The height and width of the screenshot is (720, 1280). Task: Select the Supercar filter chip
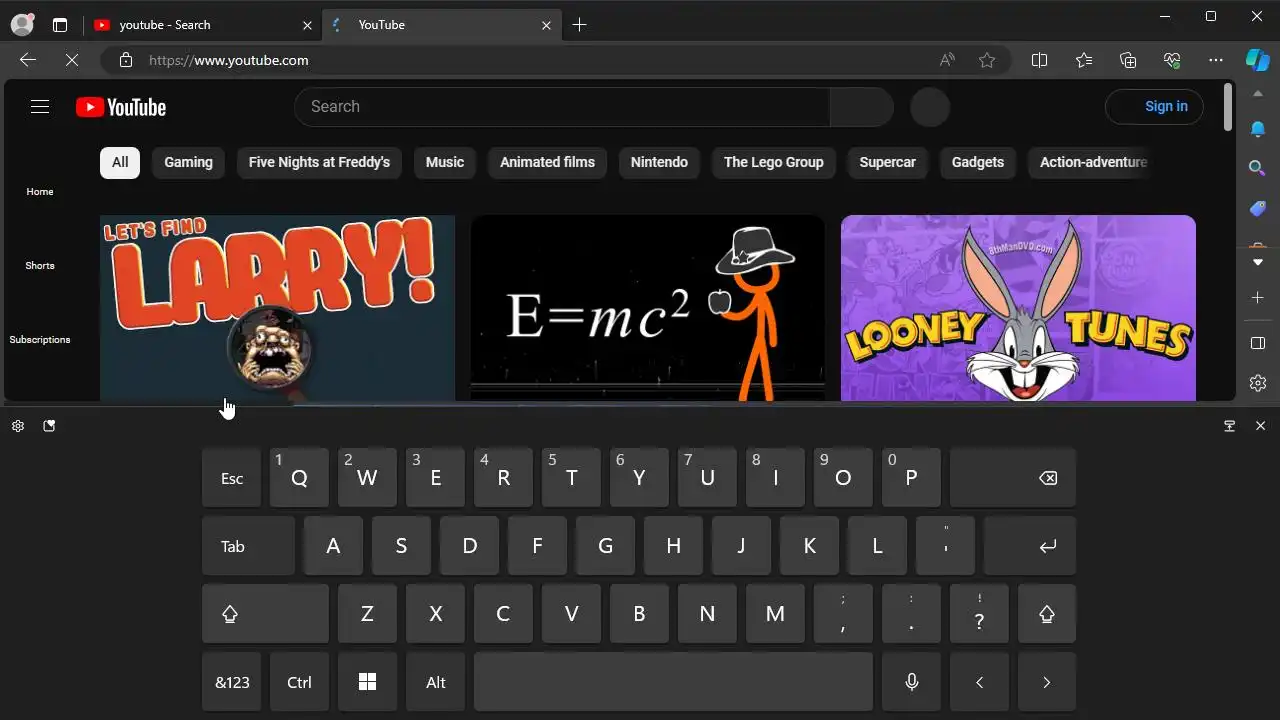(887, 162)
